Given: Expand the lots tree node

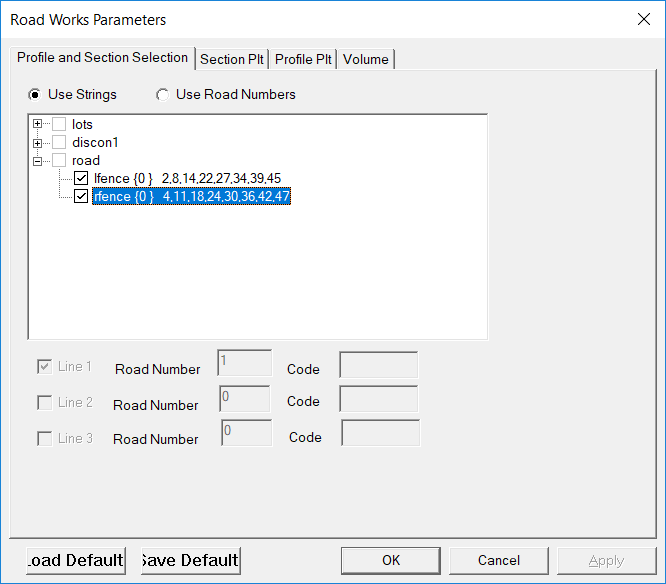Looking at the screenshot, I should pyautogui.click(x=38, y=125).
